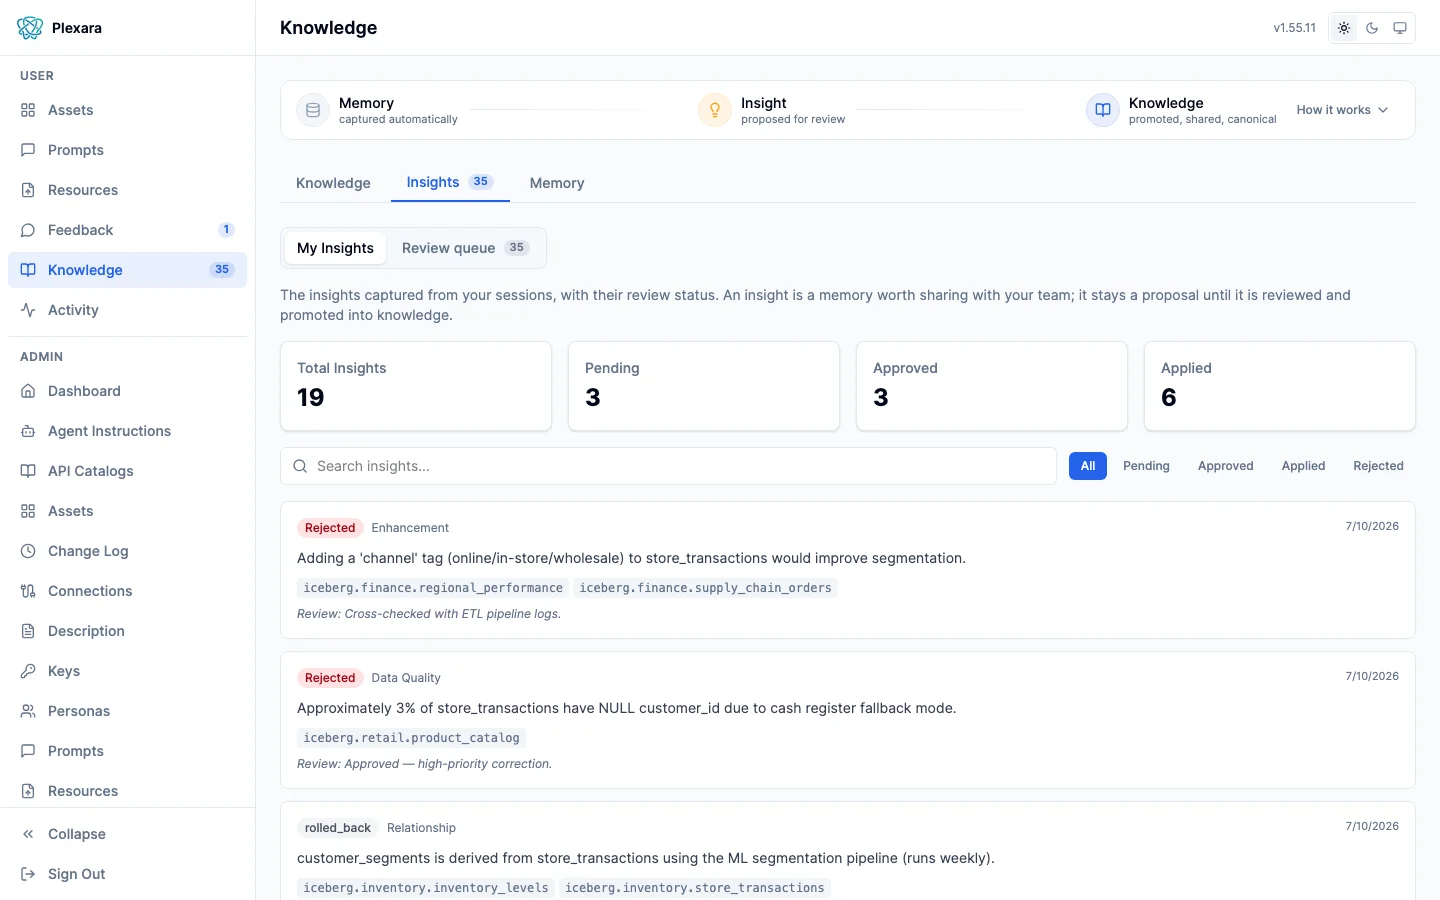Click the iceberg.finance.supply_chain_orders tag
1440x900 pixels.
pyautogui.click(x=705, y=588)
